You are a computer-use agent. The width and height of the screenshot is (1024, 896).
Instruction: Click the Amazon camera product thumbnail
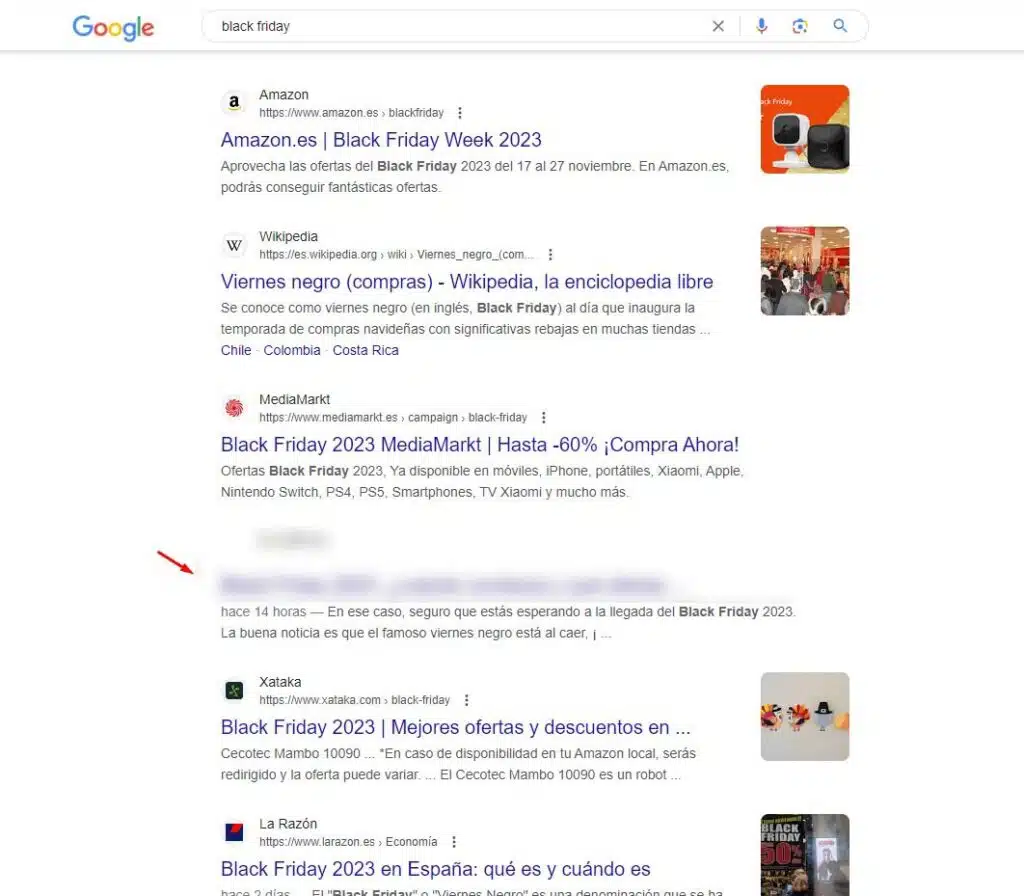[x=805, y=129]
